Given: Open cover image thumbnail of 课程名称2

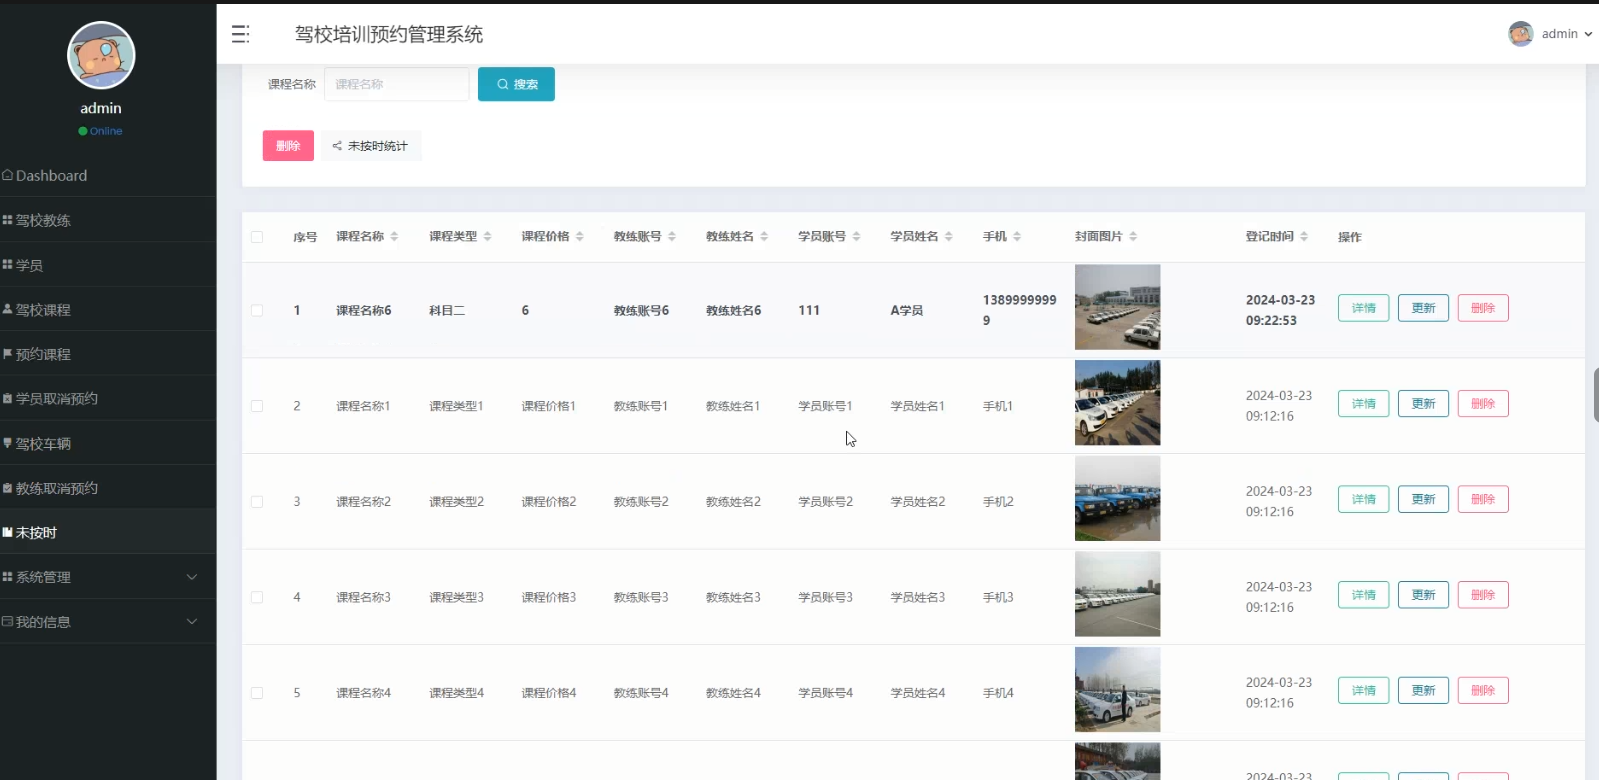Looking at the screenshot, I should tap(1117, 498).
